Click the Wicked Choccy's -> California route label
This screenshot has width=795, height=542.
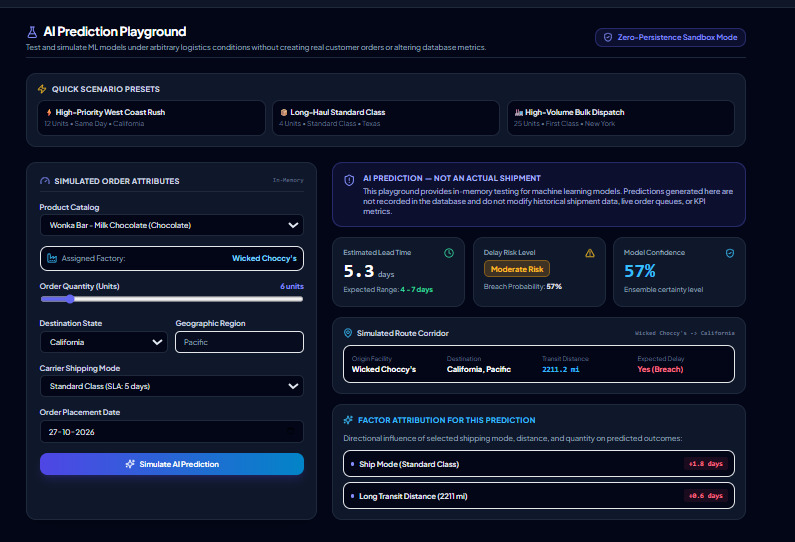684,333
